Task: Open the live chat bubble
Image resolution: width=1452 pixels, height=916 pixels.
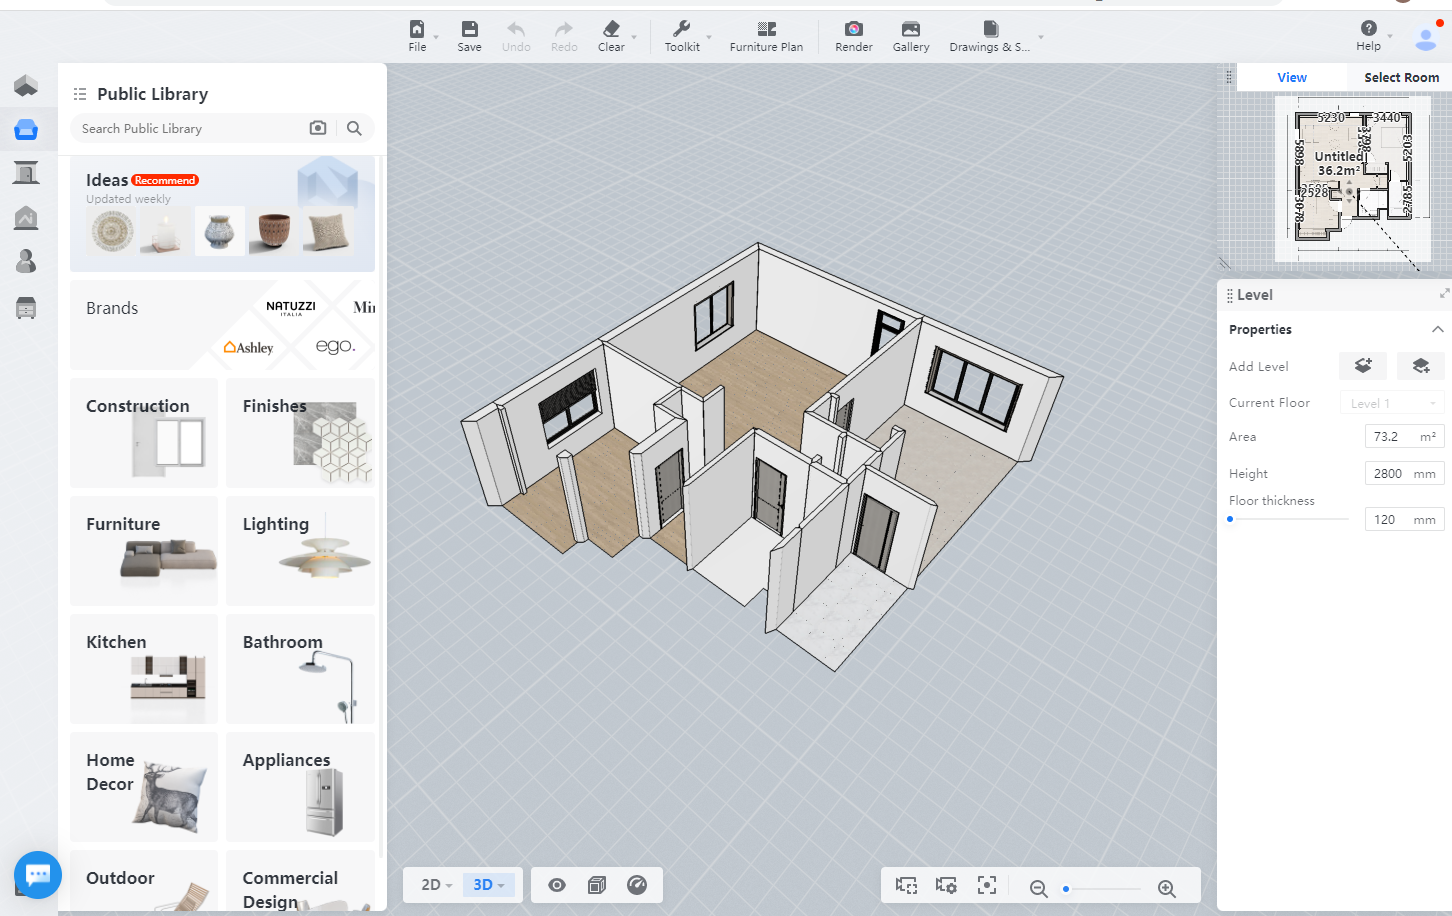Action: click(x=38, y=875)
